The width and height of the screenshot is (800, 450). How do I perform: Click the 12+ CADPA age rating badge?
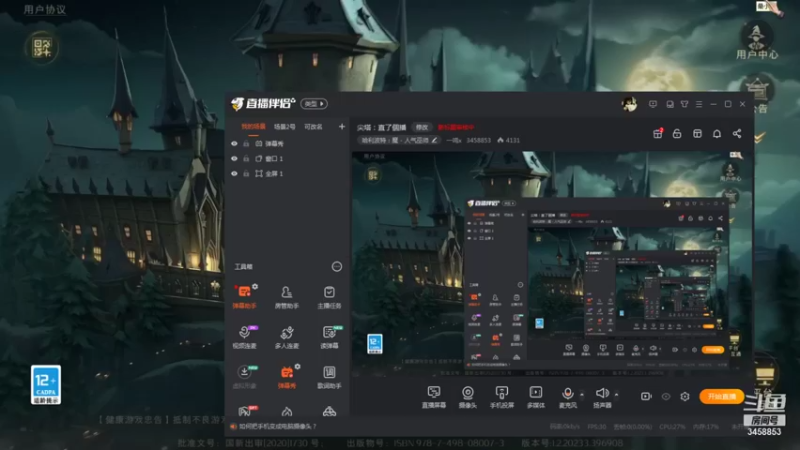click(x=46, y=385)
